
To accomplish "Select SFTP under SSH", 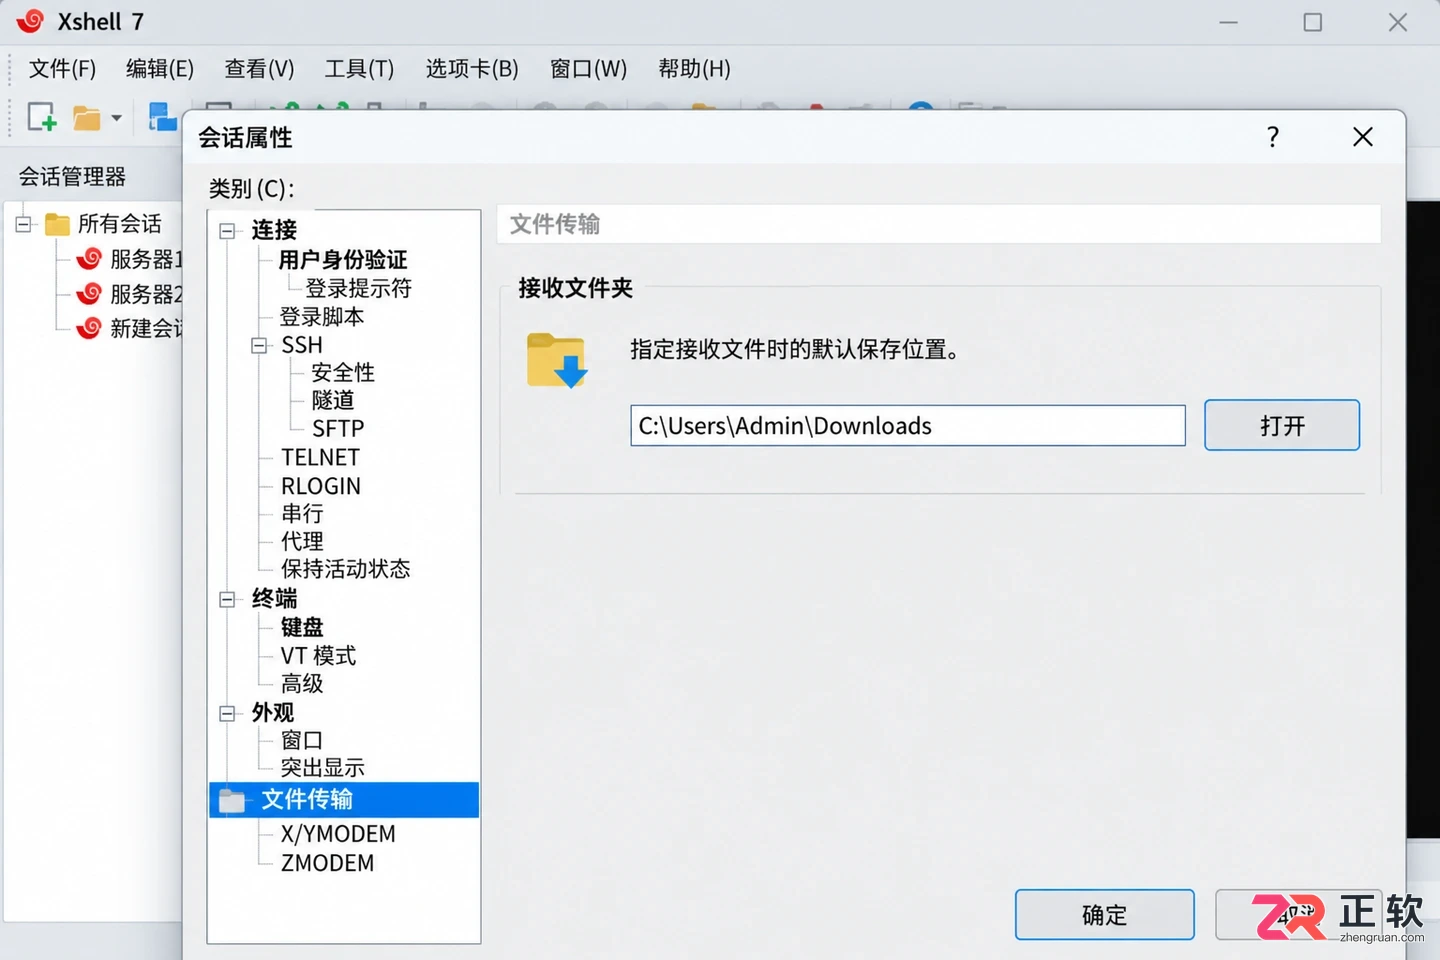I will pyautogui.click(x=338, y=429).
